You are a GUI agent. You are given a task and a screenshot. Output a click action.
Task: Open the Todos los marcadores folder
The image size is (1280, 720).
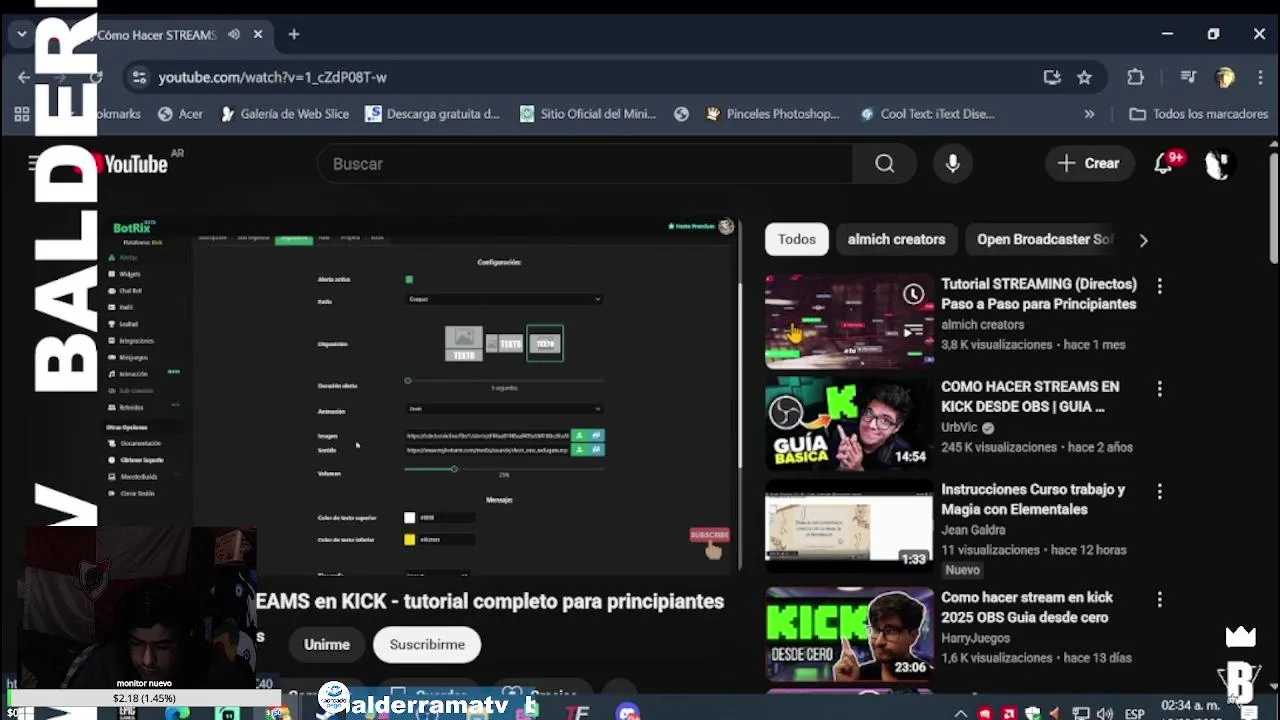(1198, 114)
